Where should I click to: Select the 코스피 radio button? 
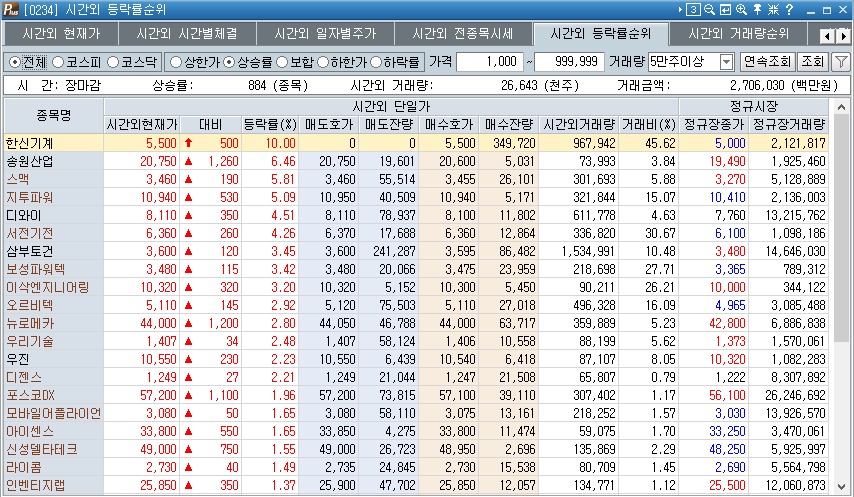(x=58, y=62)
